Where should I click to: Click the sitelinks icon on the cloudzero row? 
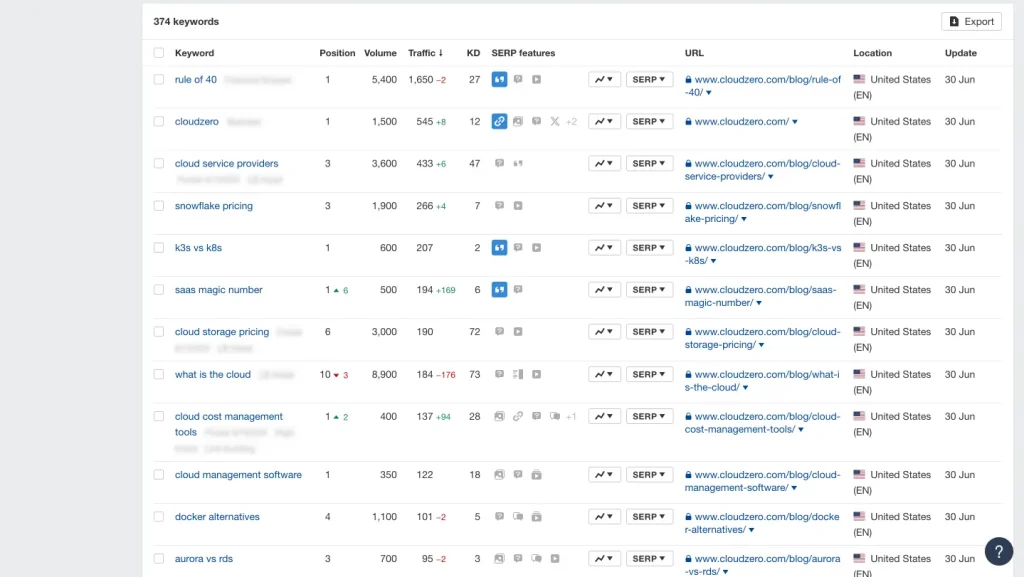point(499,121)
